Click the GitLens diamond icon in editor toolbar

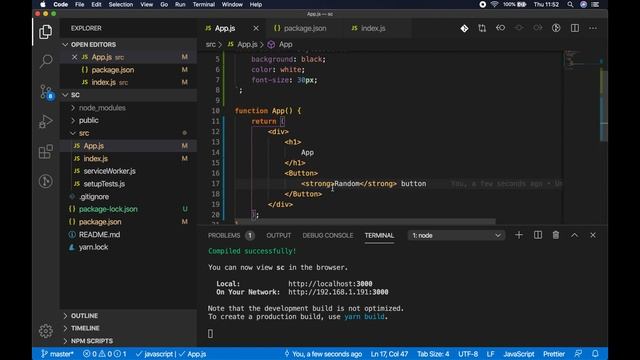[x=464, y=28]
